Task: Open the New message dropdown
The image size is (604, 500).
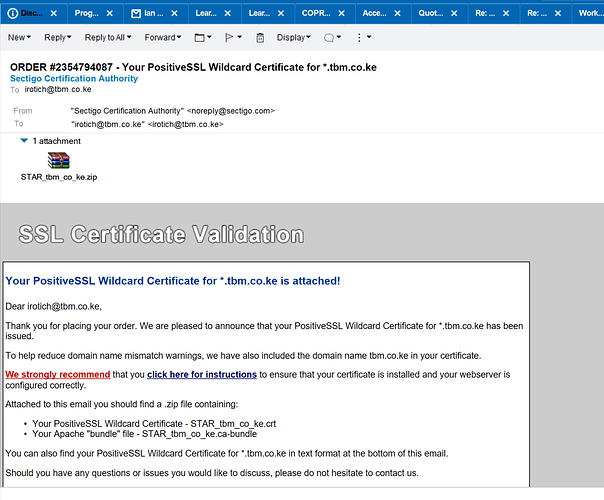Action: 19,37
